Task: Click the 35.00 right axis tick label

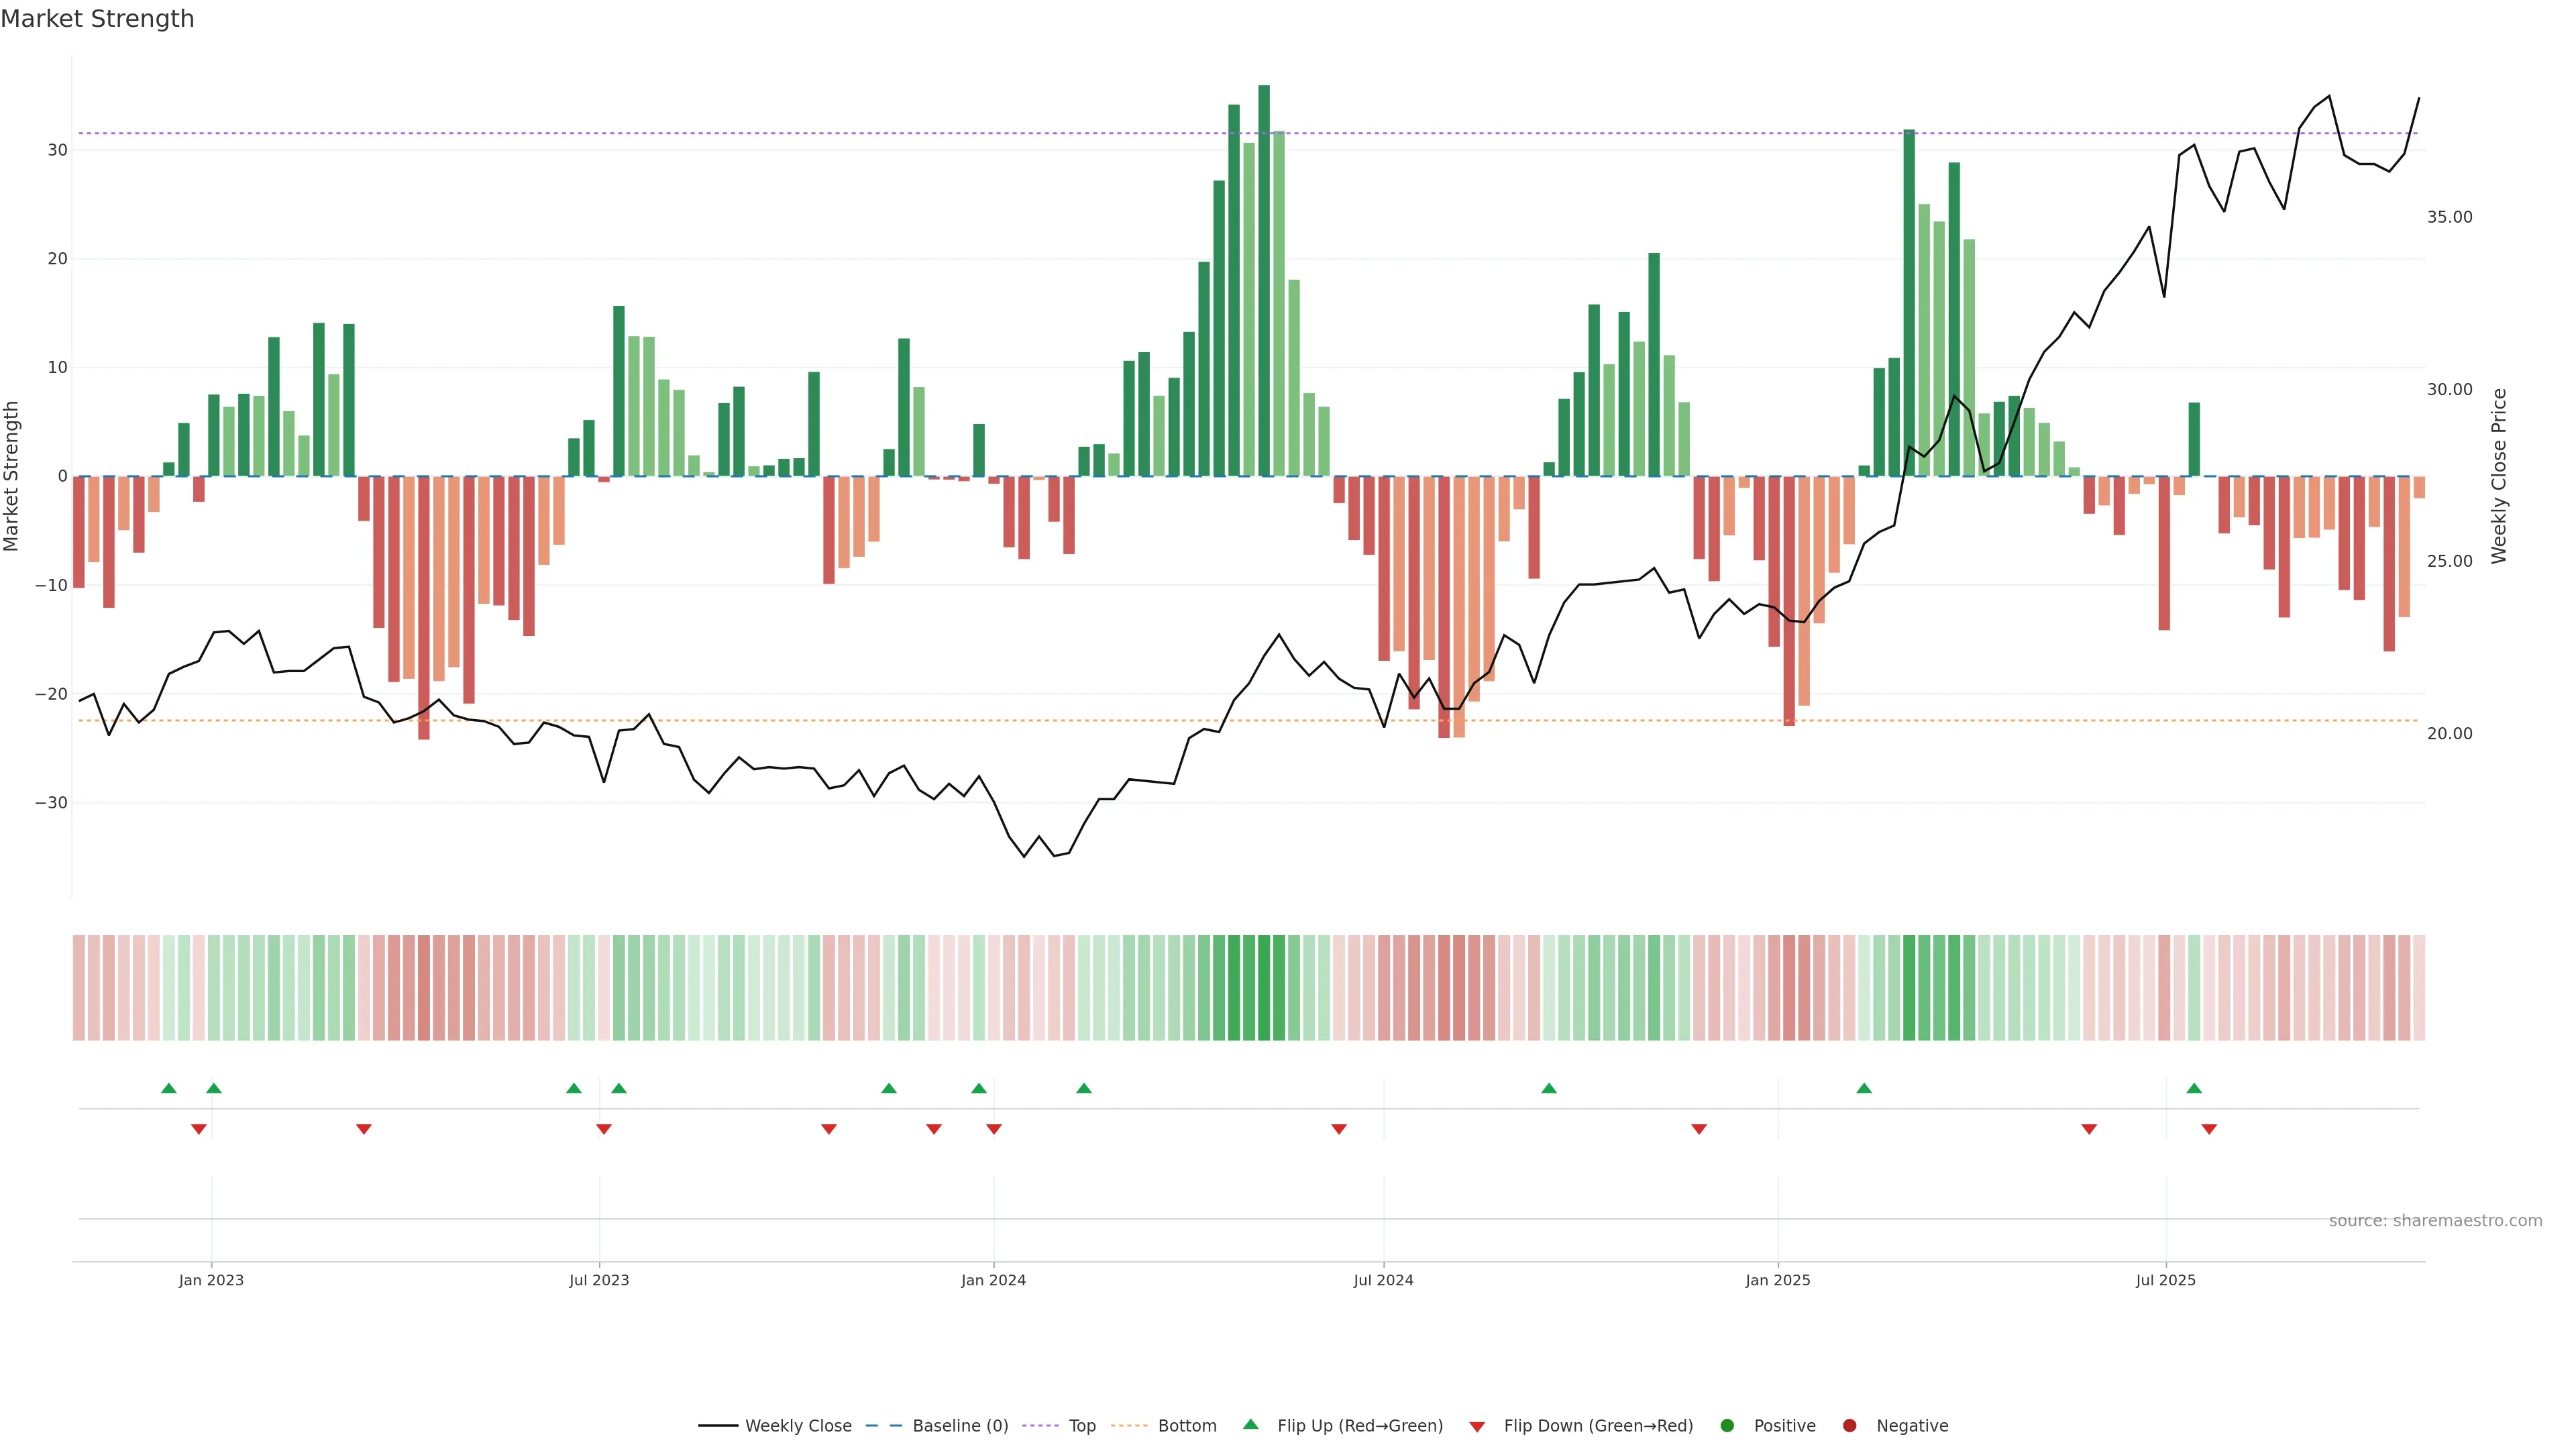Action: (x=2449, y=217)
